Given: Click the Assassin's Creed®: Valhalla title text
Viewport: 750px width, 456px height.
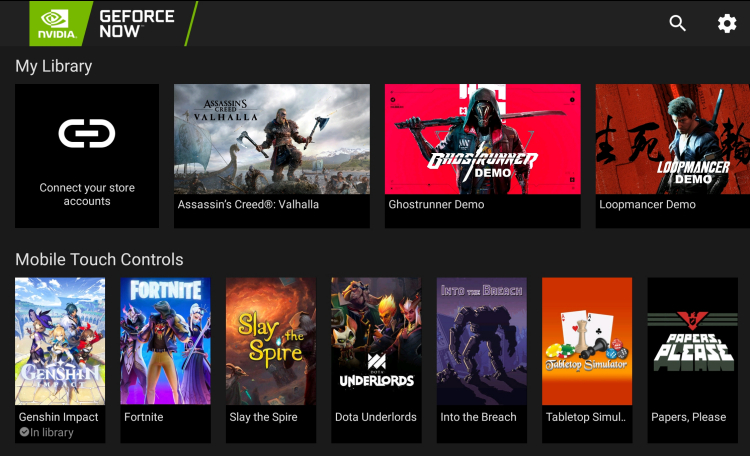Looking at the screenshot, I should coord(248,204).
